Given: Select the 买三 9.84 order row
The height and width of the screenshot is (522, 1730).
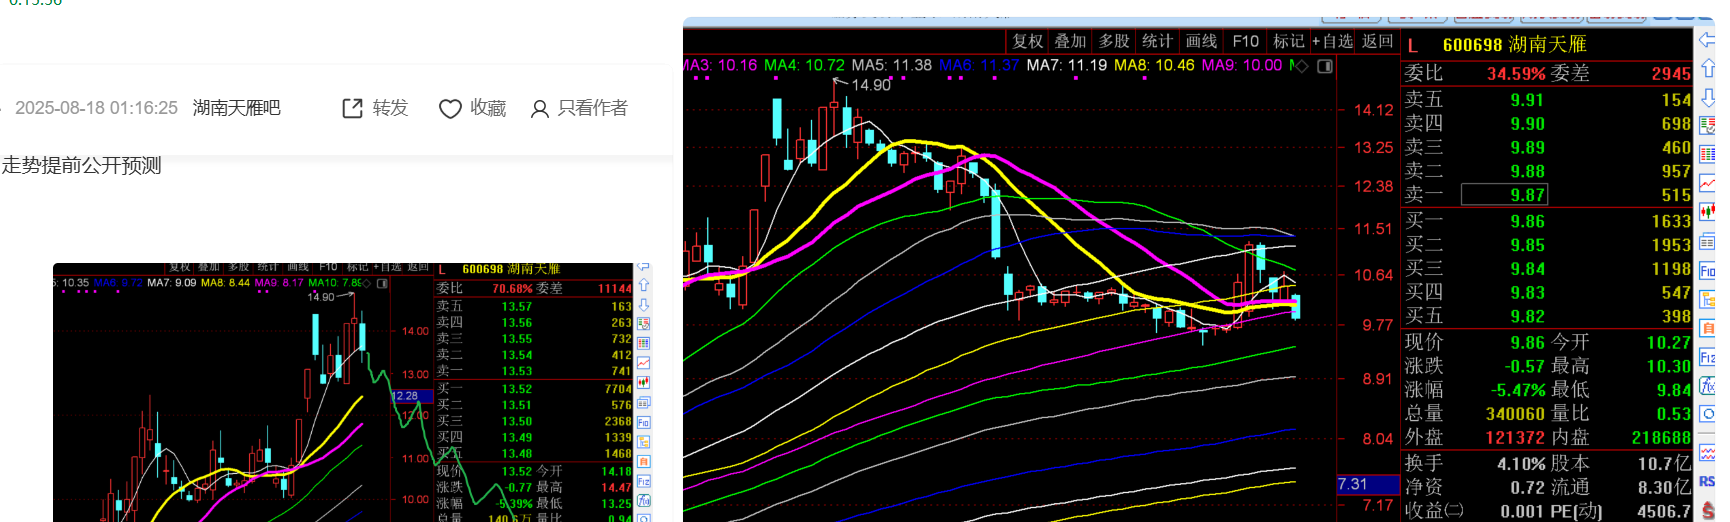Looking at the screenshot, I should 1547,270.
